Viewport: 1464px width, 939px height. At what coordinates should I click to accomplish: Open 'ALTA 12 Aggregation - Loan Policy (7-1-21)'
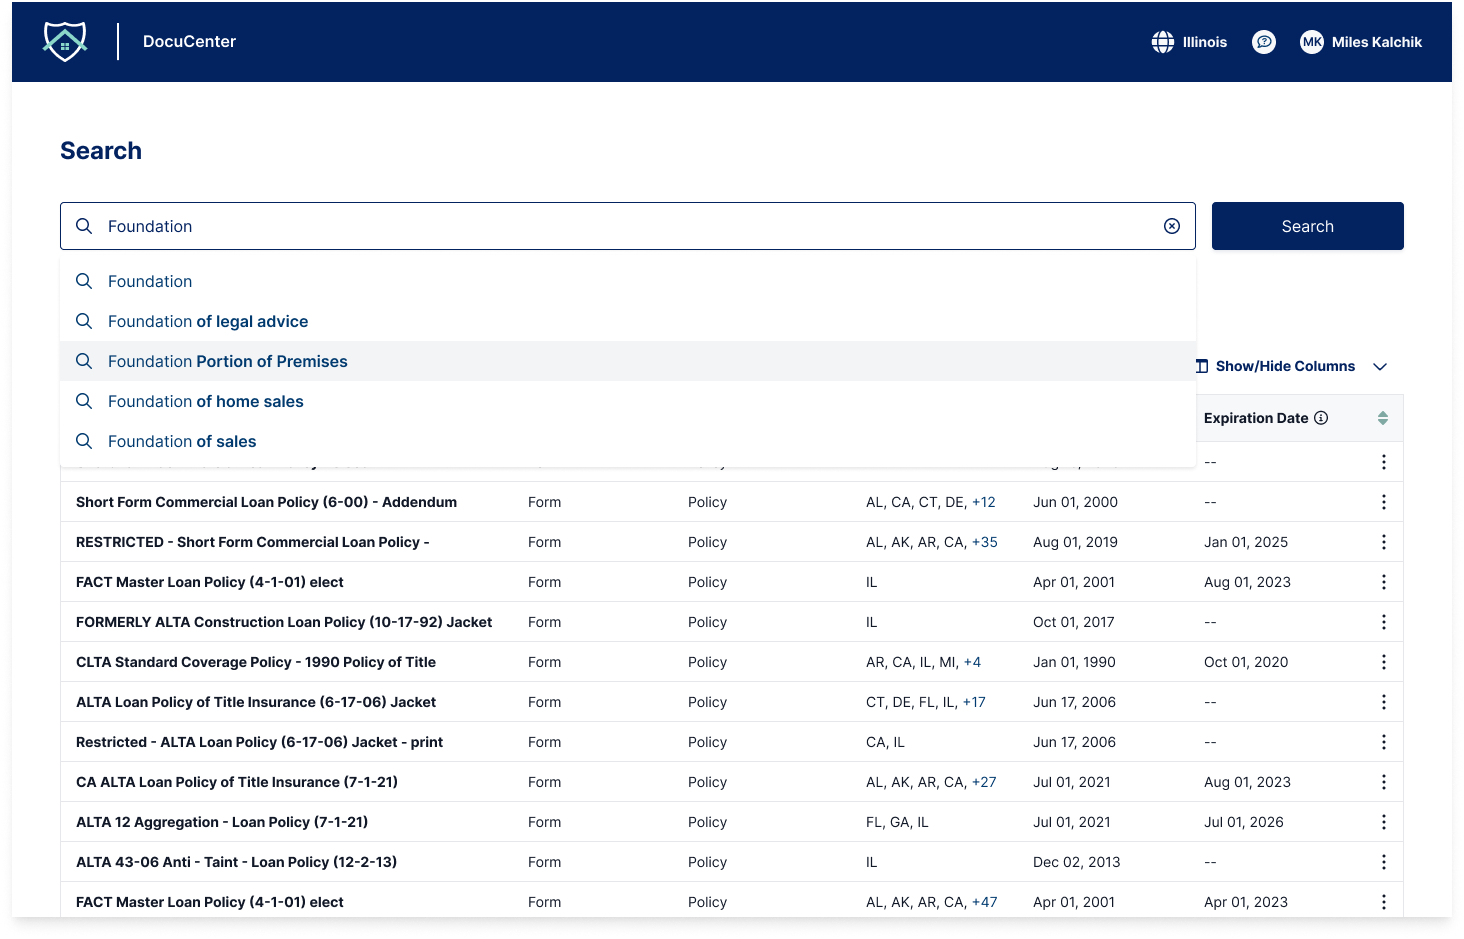coord(222,822)
